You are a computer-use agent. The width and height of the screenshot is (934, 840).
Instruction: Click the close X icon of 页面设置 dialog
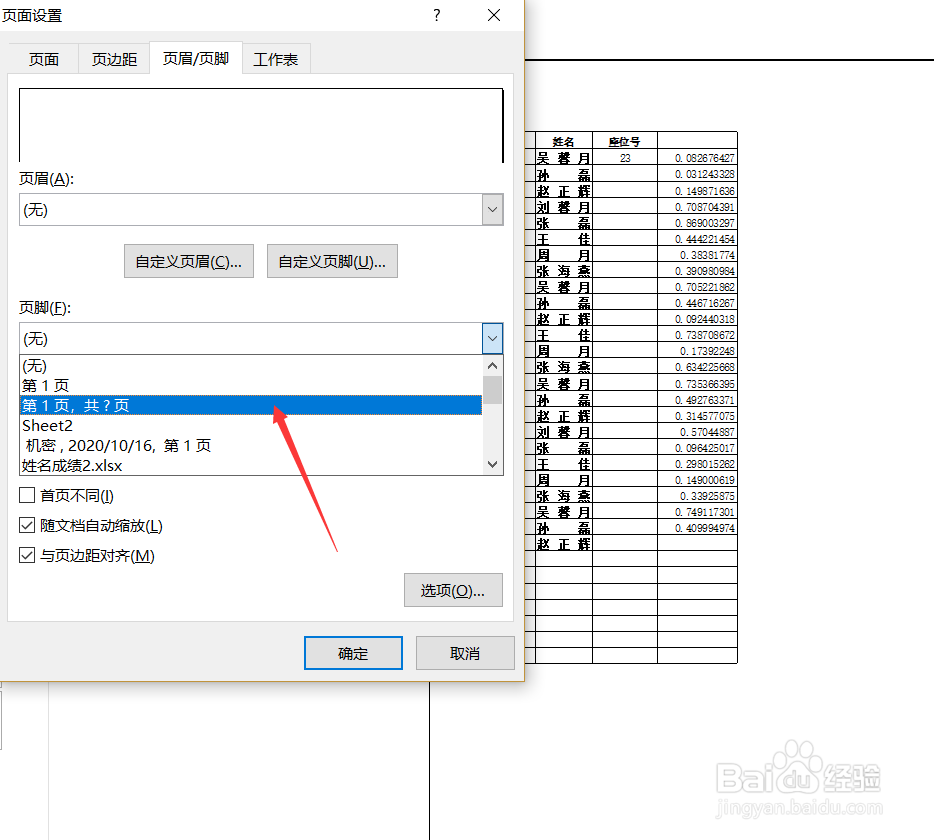point(493,15)
